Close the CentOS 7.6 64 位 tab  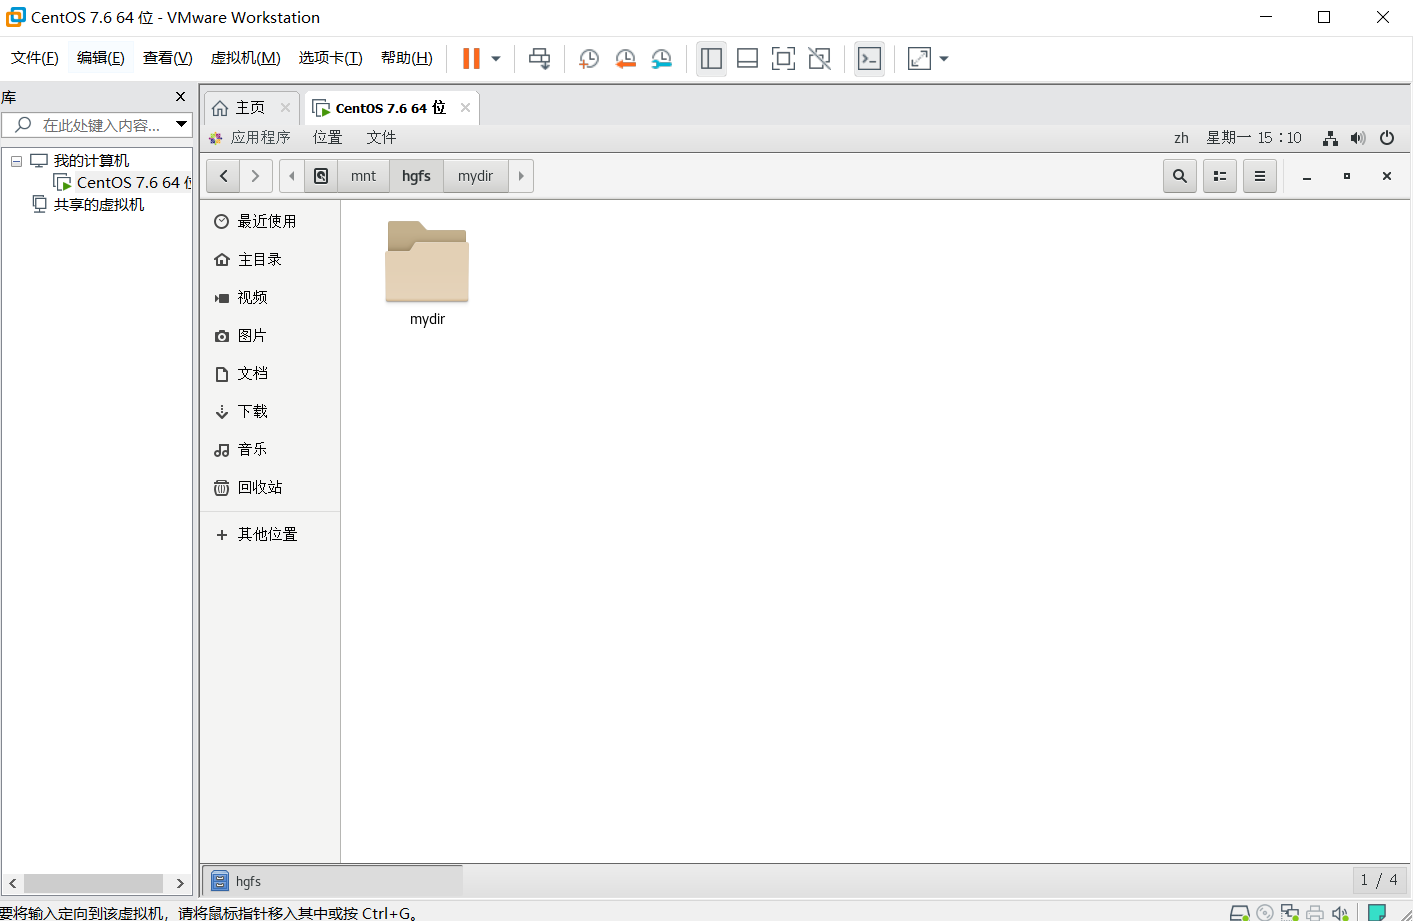465,108
